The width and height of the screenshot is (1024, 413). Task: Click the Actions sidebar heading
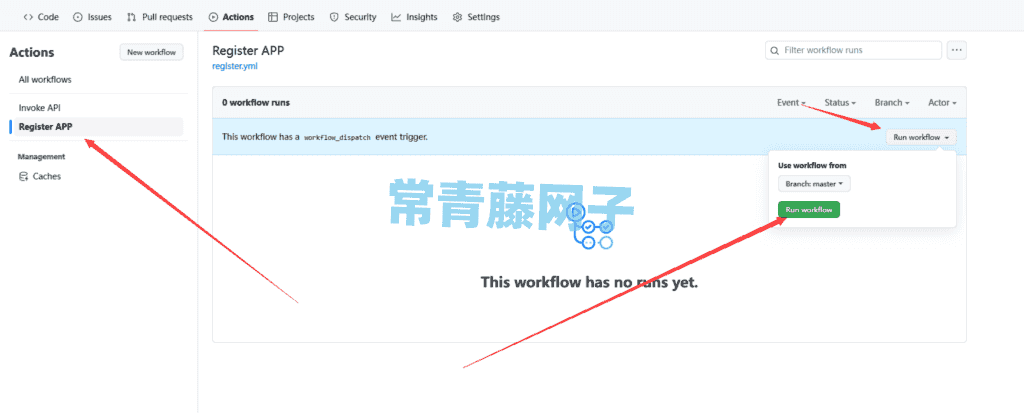coord(32,52)
